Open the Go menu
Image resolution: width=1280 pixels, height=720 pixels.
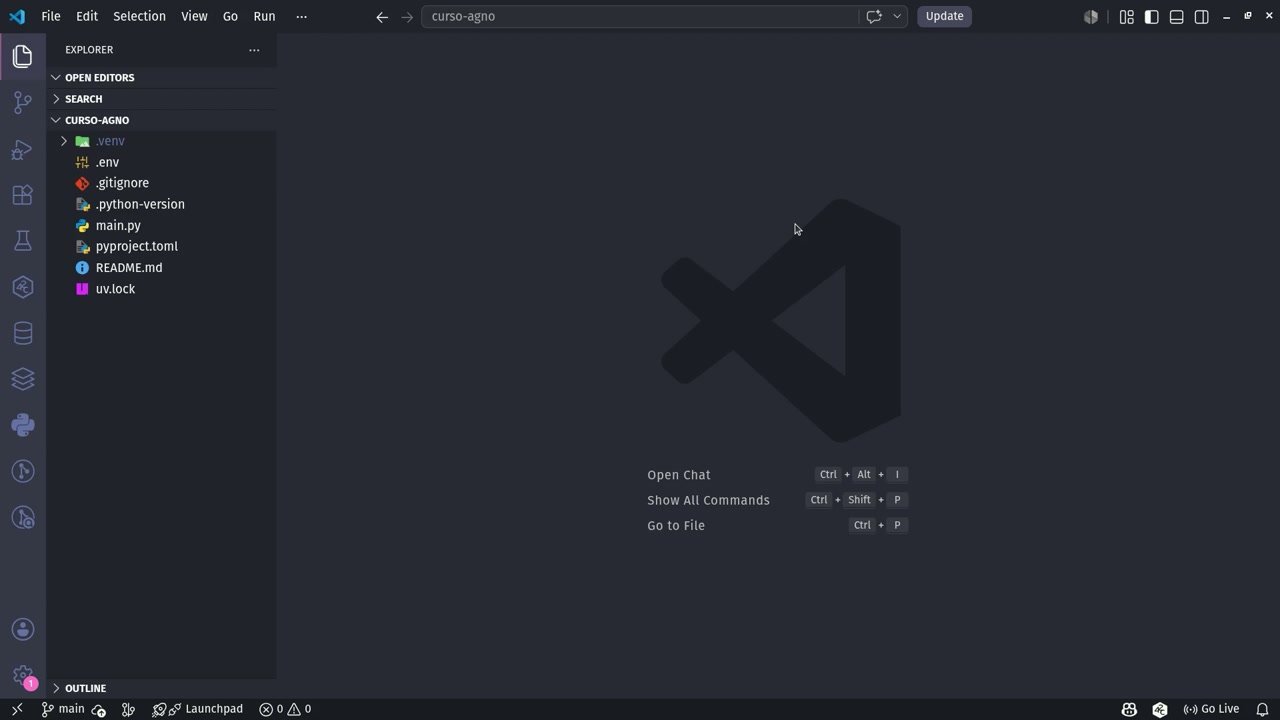230,16
